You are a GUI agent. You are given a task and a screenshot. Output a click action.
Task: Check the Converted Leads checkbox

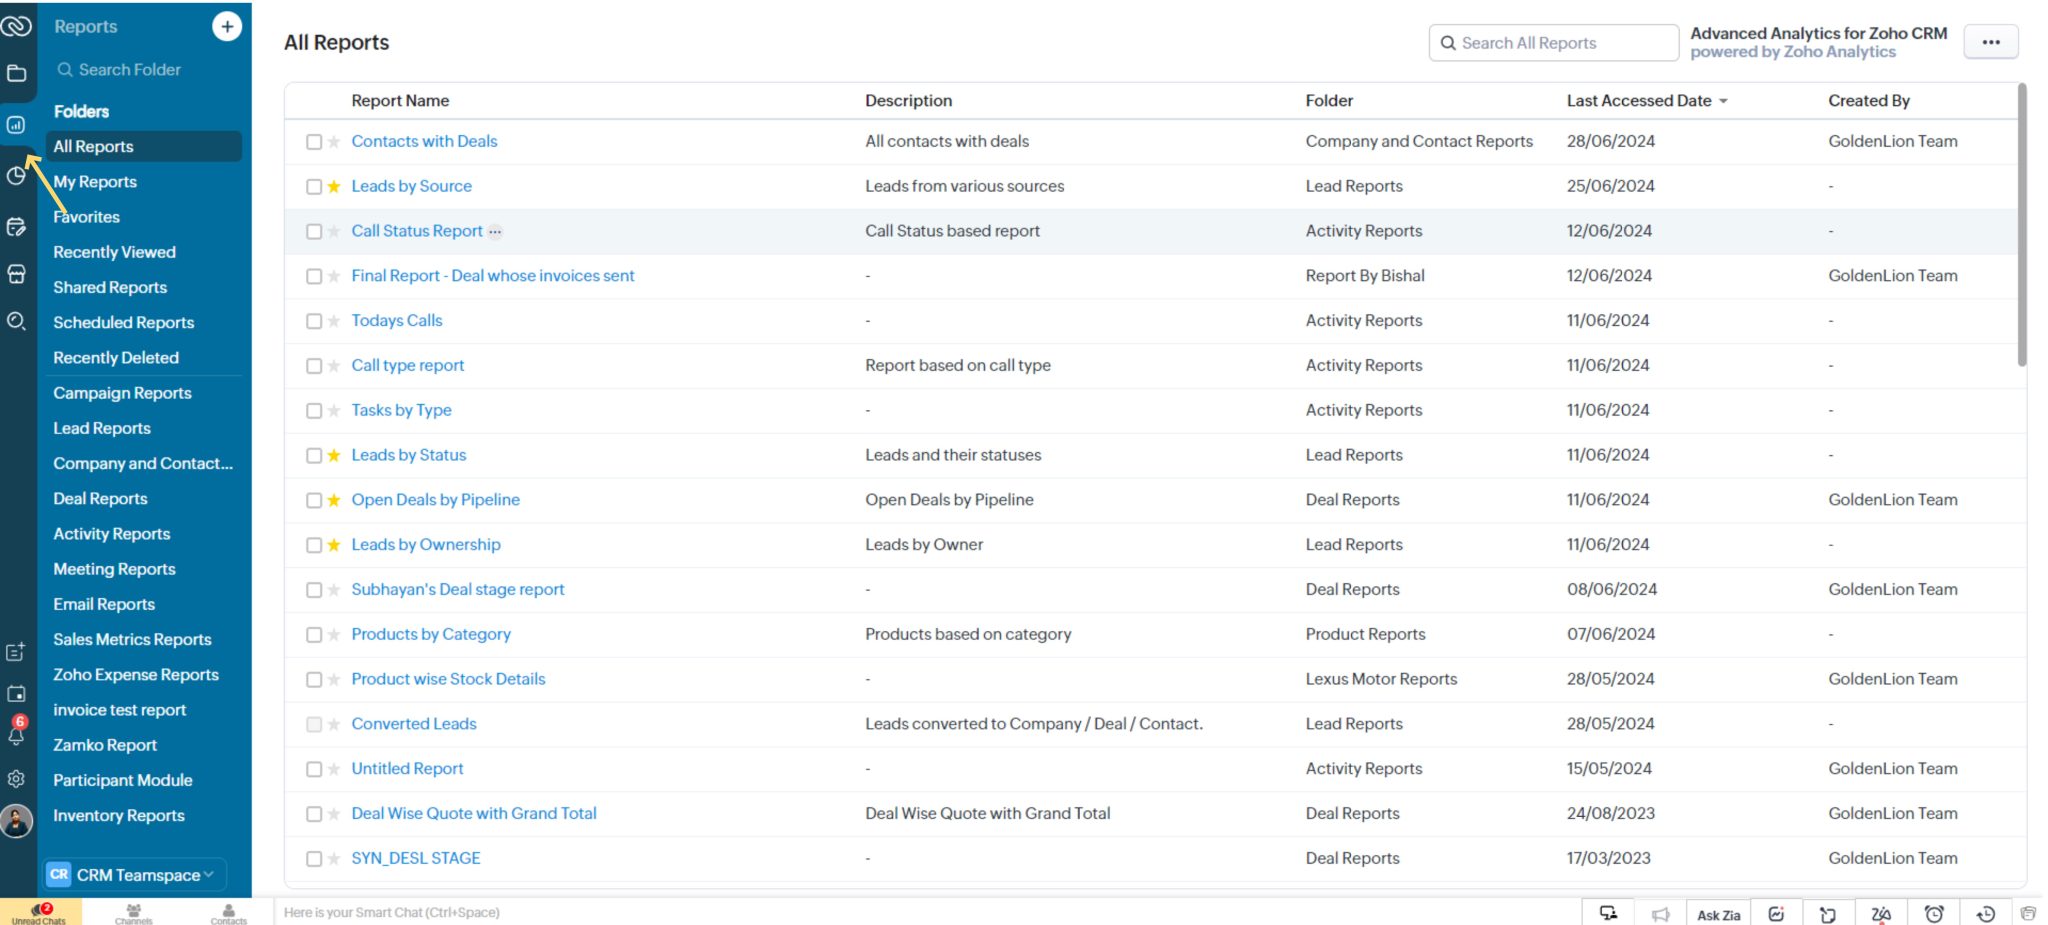(313, 723)
